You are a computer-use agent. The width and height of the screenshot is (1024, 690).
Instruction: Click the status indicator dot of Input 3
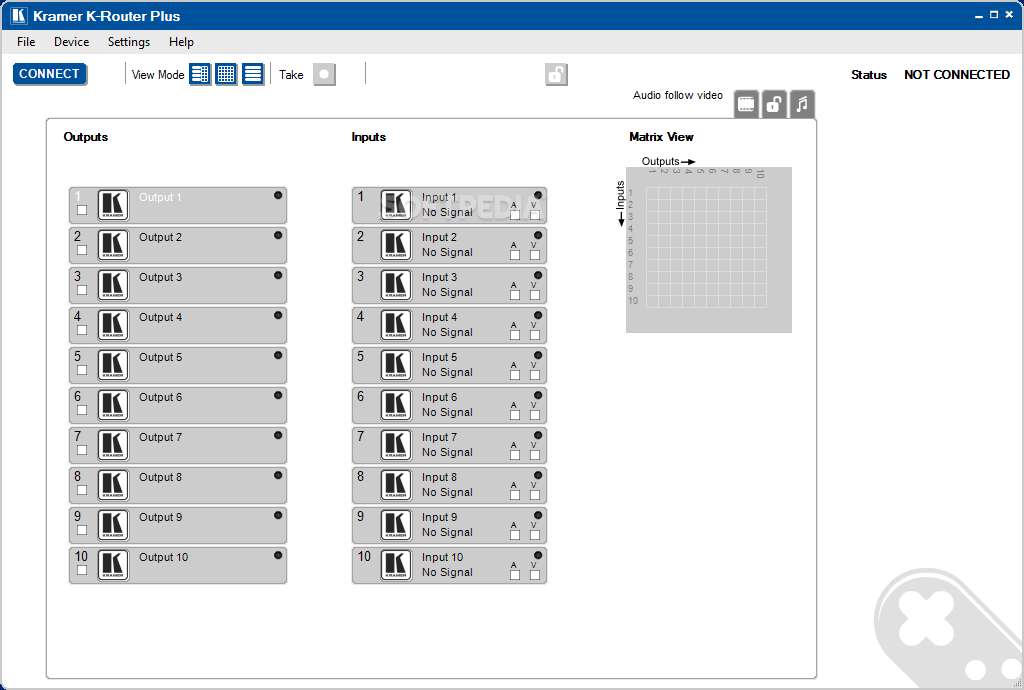[x=538, y=275]
